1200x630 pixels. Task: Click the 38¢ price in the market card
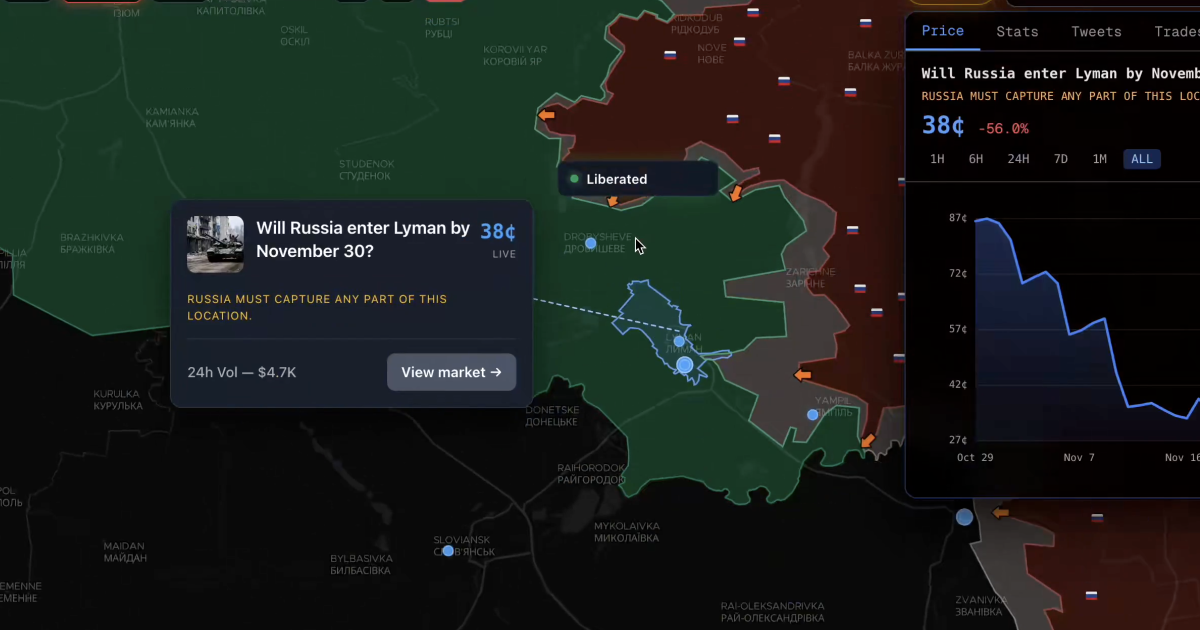click(498, 232)
